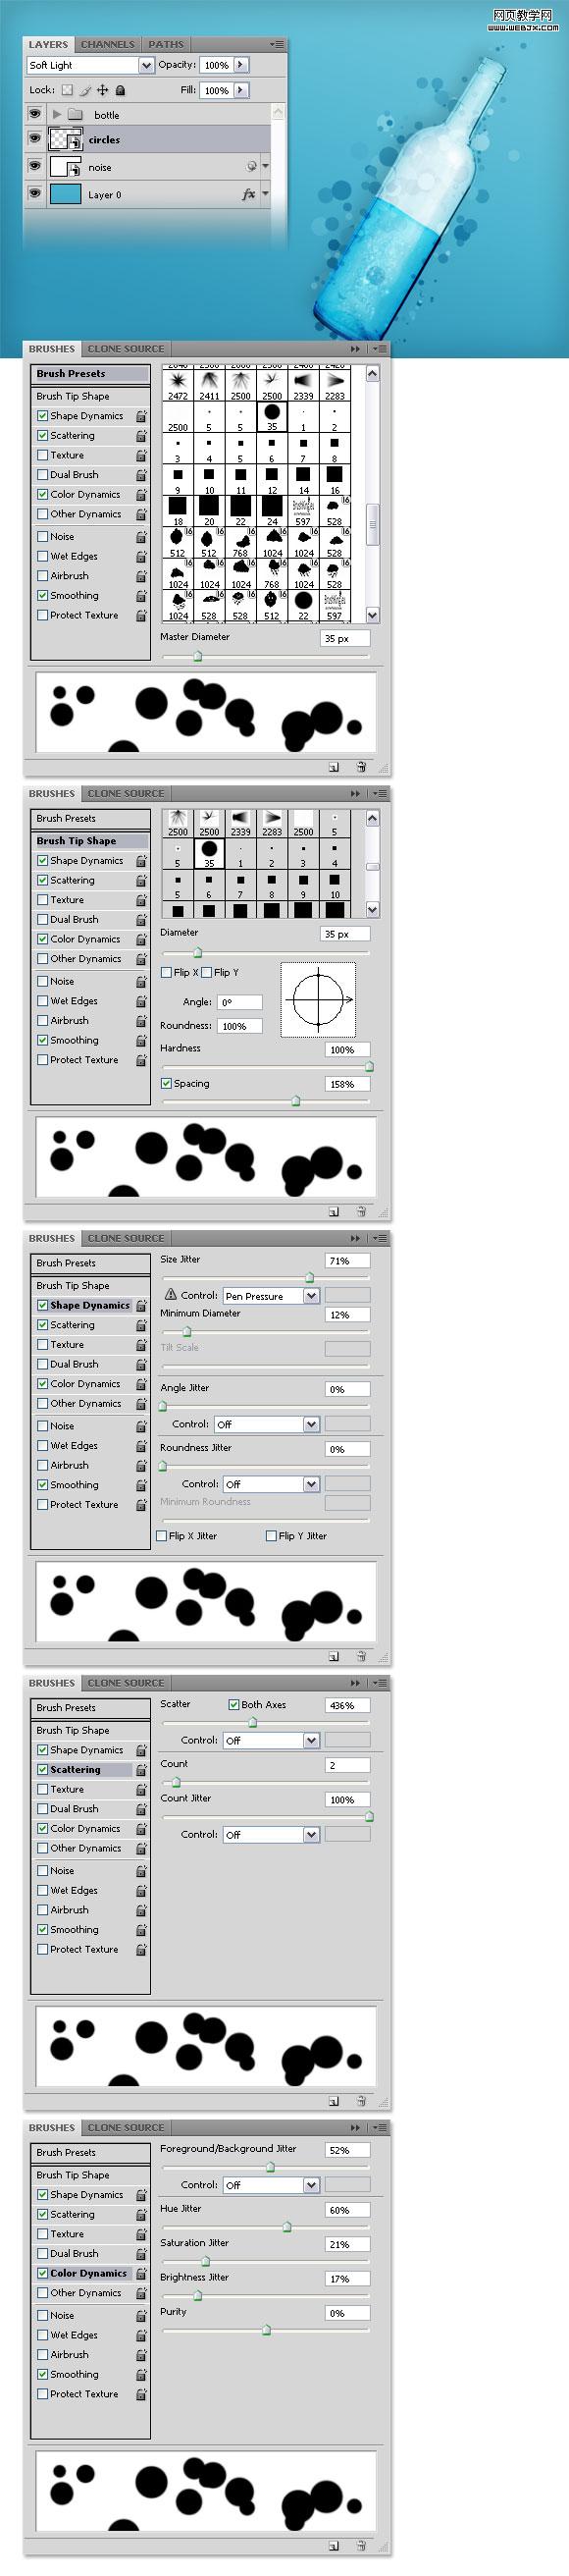Click lock transparent pixels icon in Layers
Image resolution: width=569 pixels, height=2576 pixels.
(67, 90)
